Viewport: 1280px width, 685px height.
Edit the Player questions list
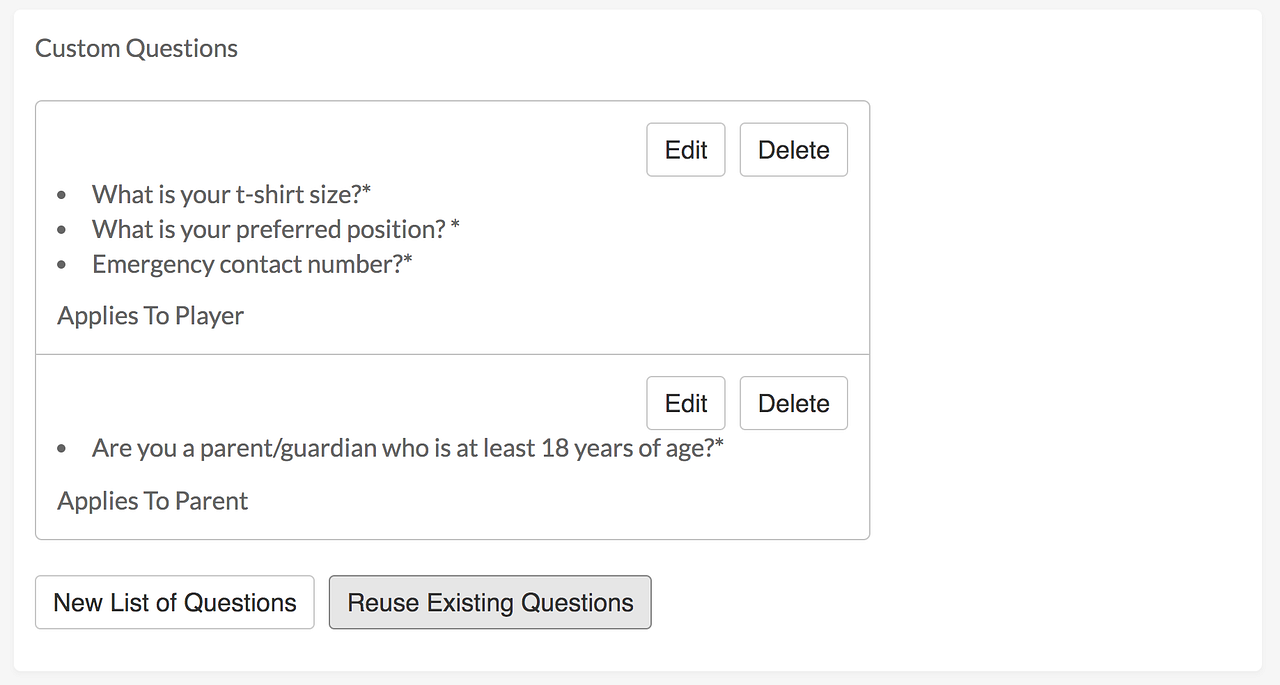(685, 150)
